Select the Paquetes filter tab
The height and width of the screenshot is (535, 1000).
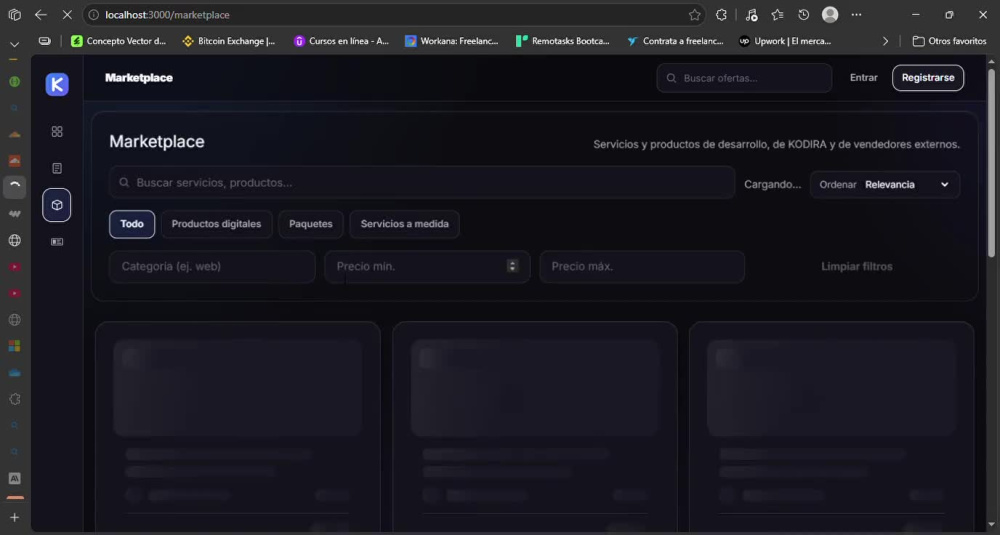[311, 224]
